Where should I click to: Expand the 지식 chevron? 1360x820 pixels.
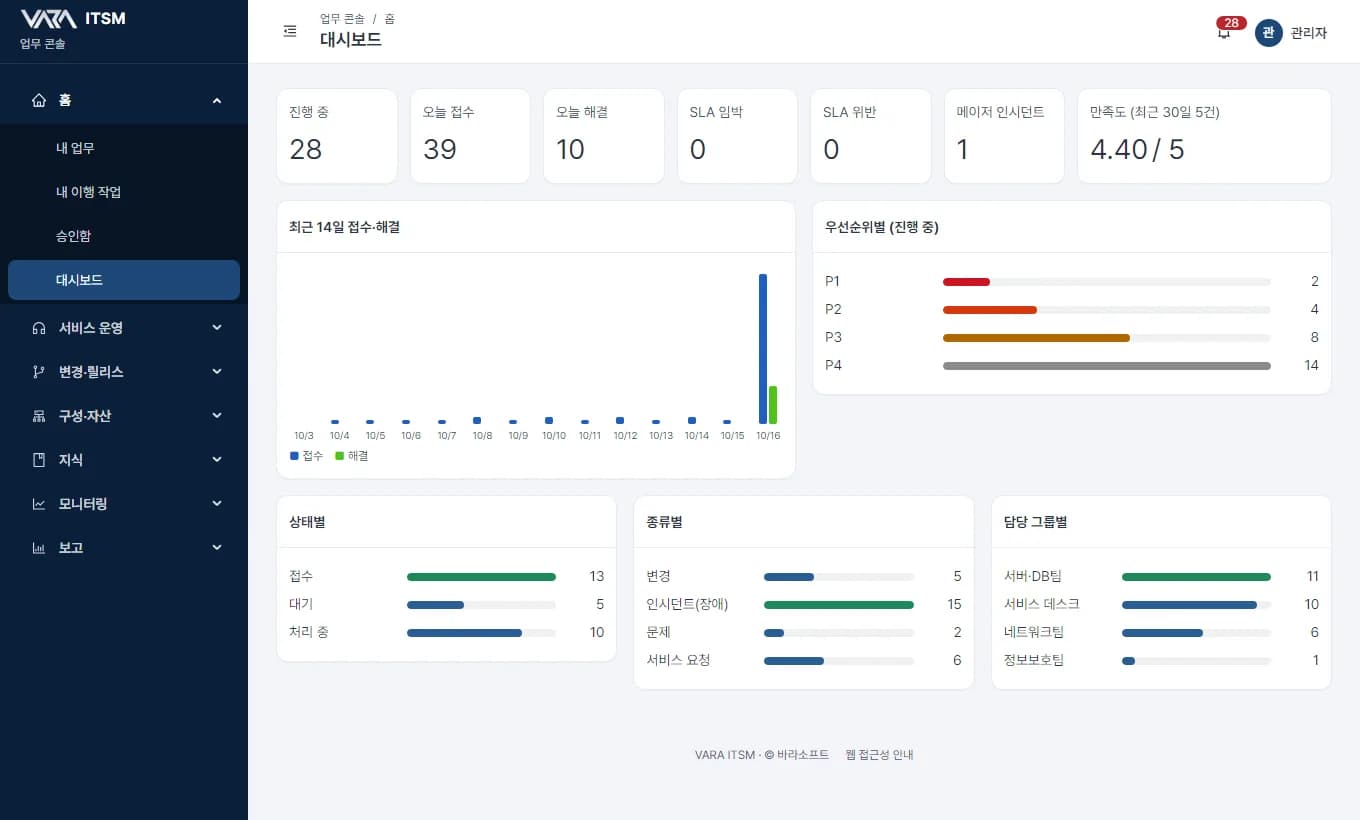click(217, 460)
